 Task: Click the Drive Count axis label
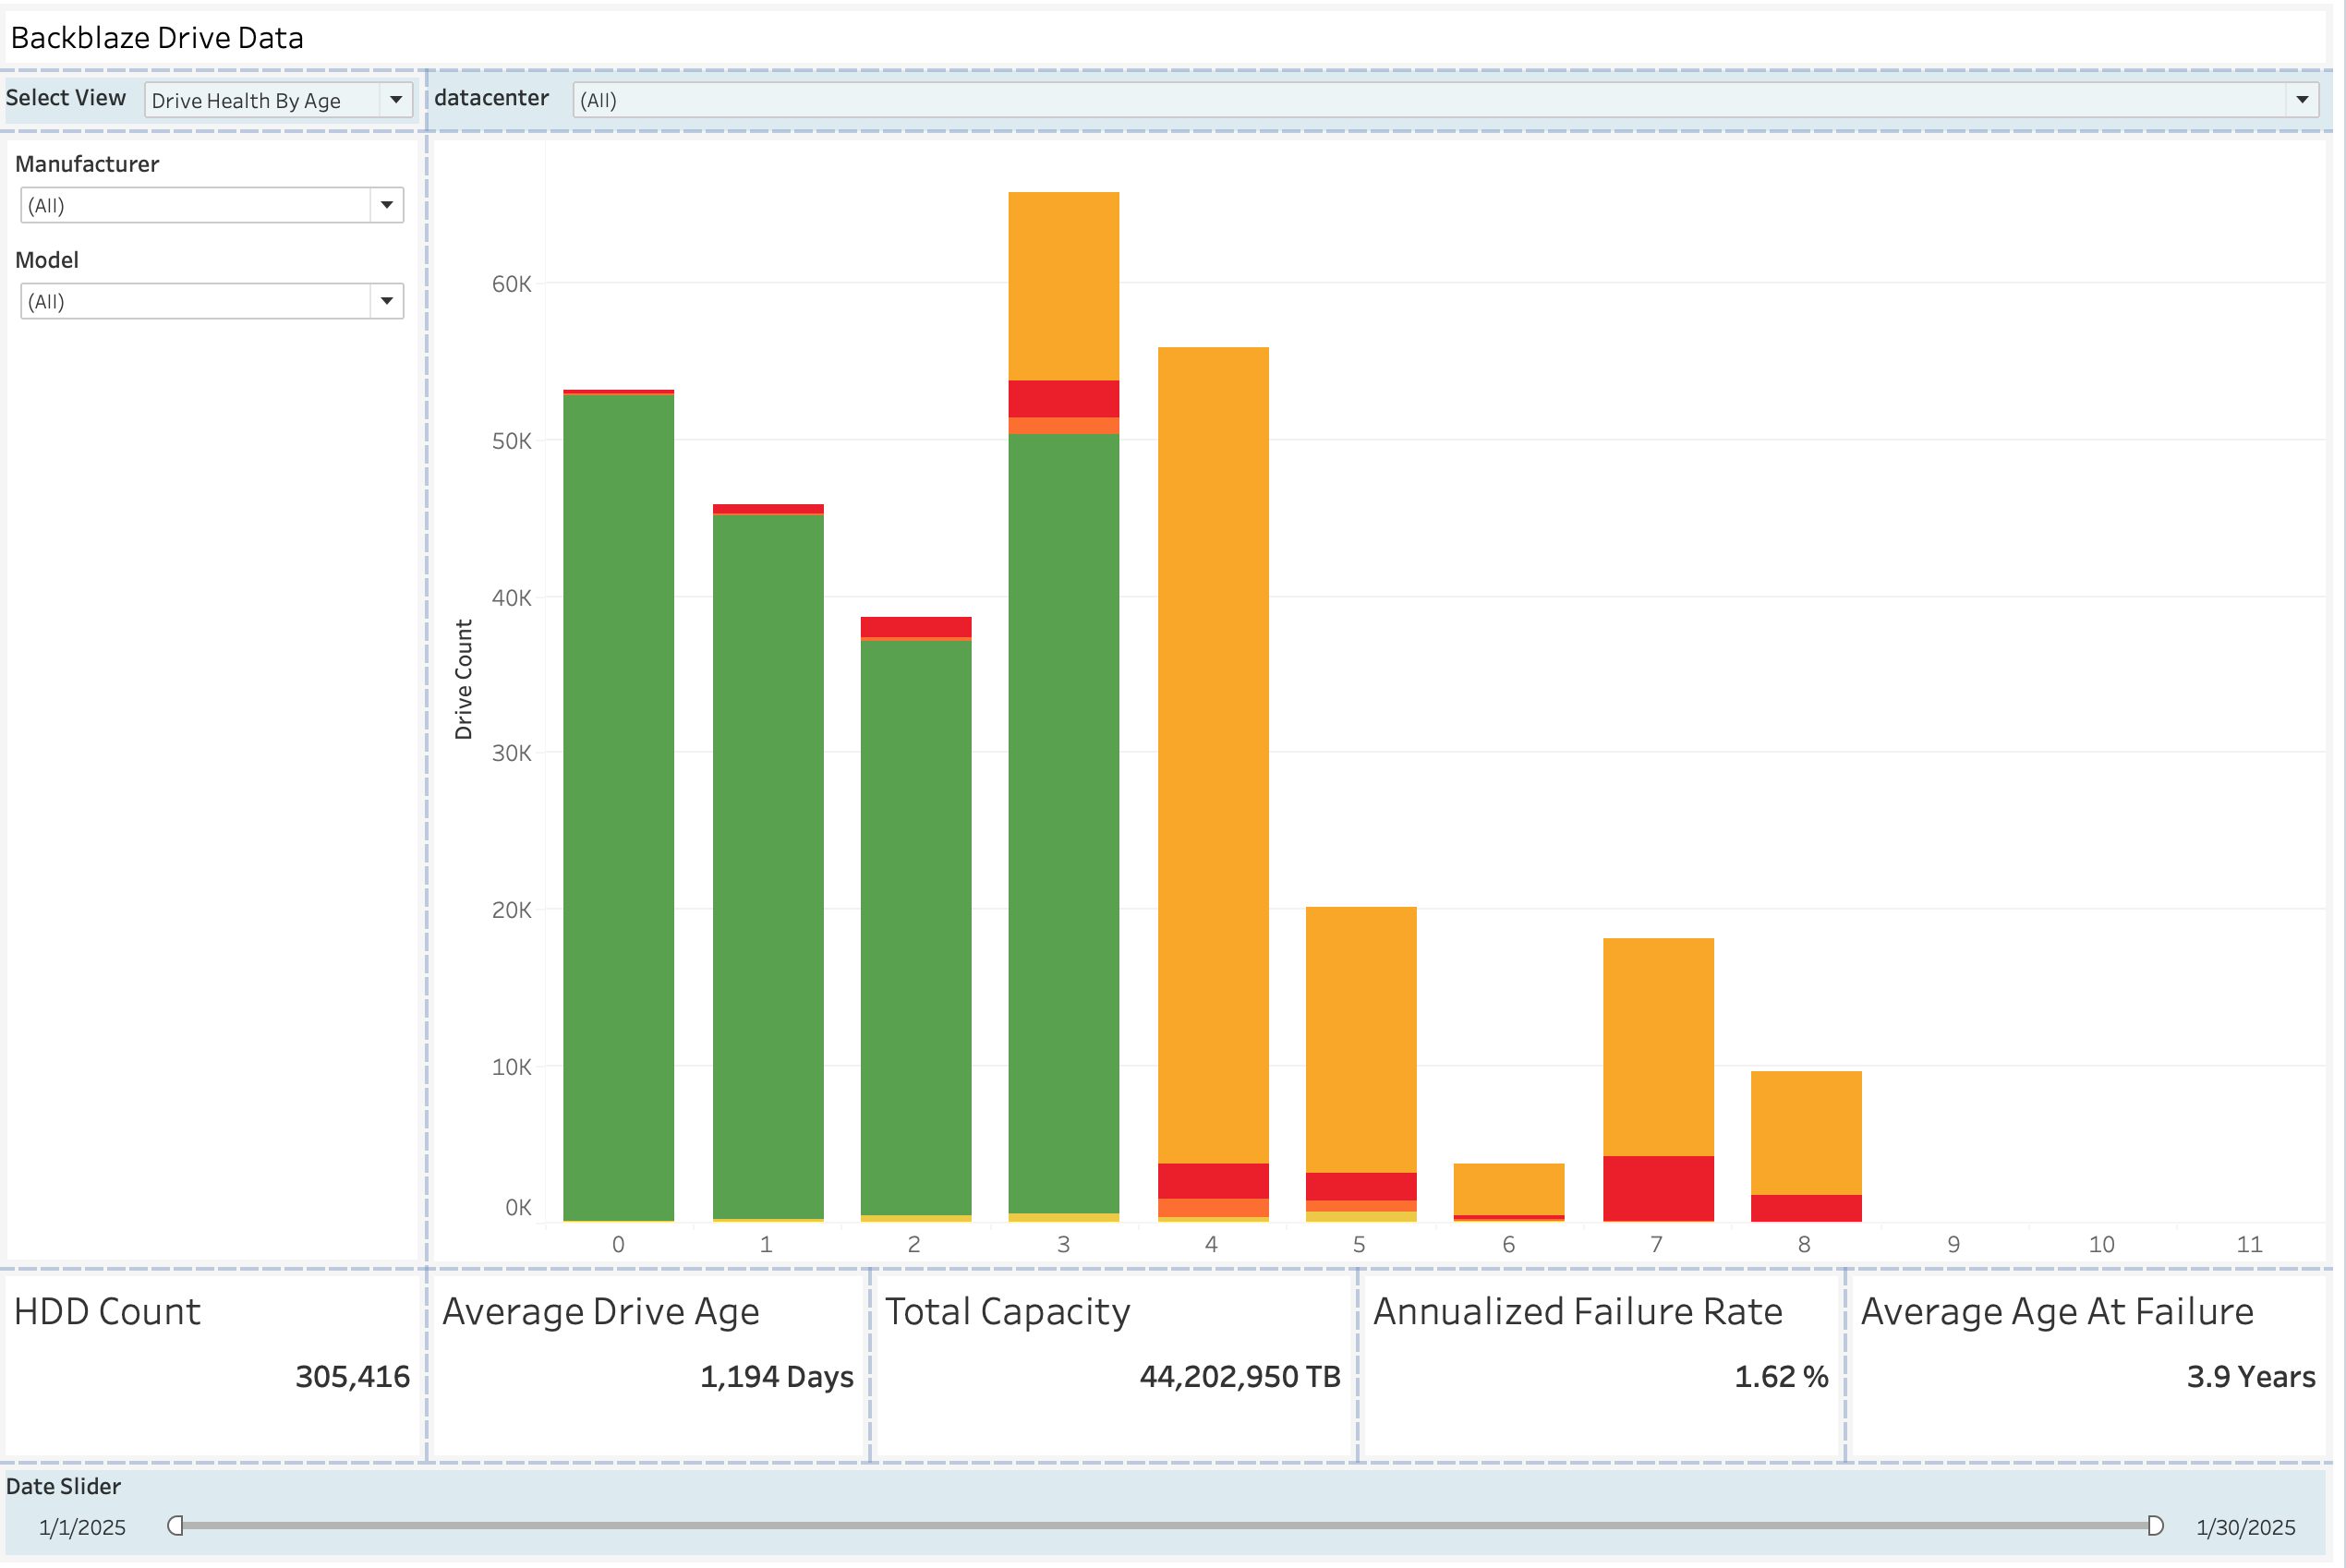coord(463,679)
